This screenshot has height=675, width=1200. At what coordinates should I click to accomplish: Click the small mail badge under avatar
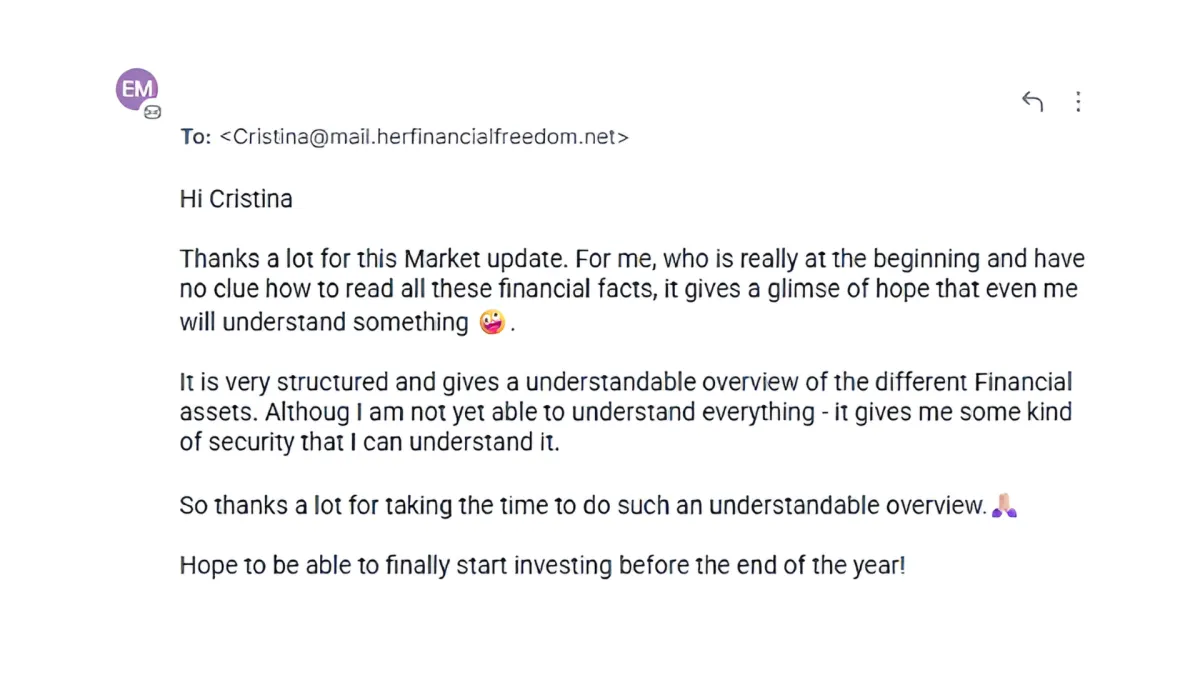point(152,112)
